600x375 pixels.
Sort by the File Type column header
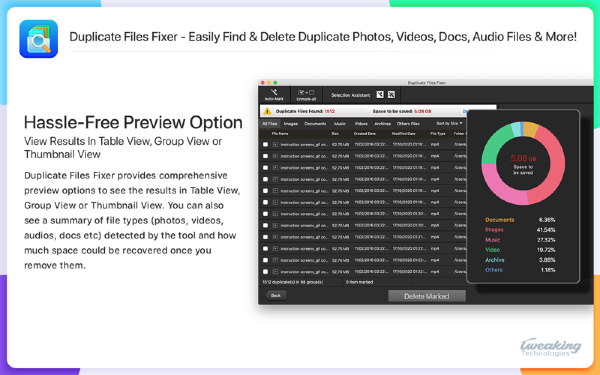(438, 134)
